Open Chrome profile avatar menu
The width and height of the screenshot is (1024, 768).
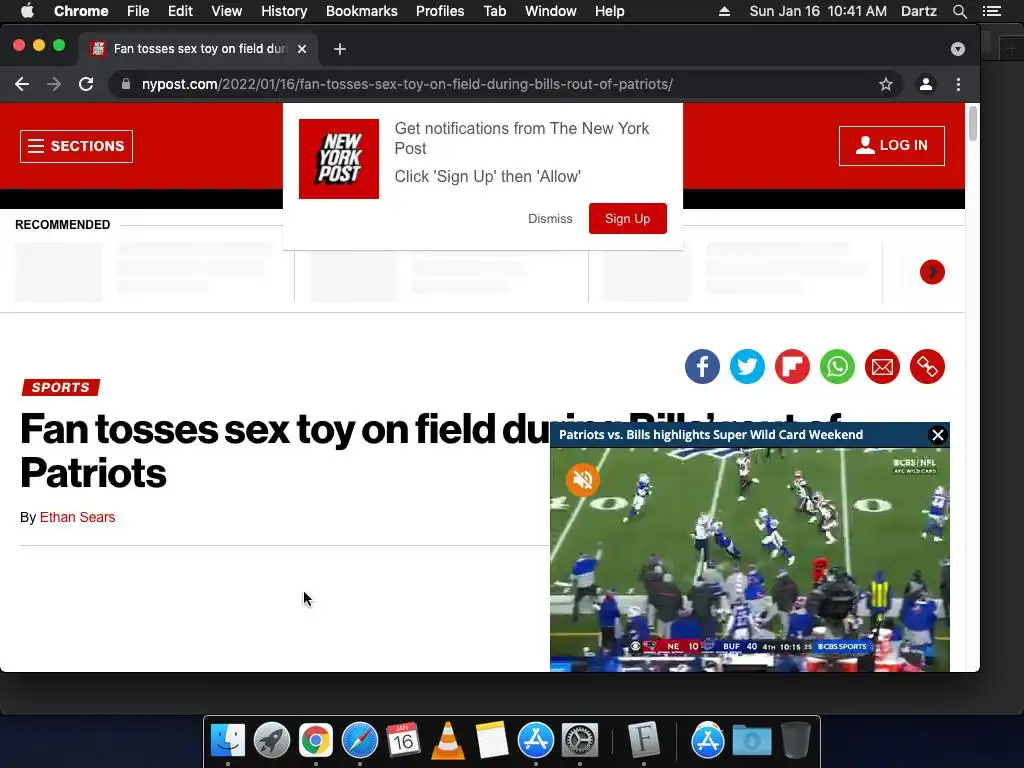click(x=925, y=84)
